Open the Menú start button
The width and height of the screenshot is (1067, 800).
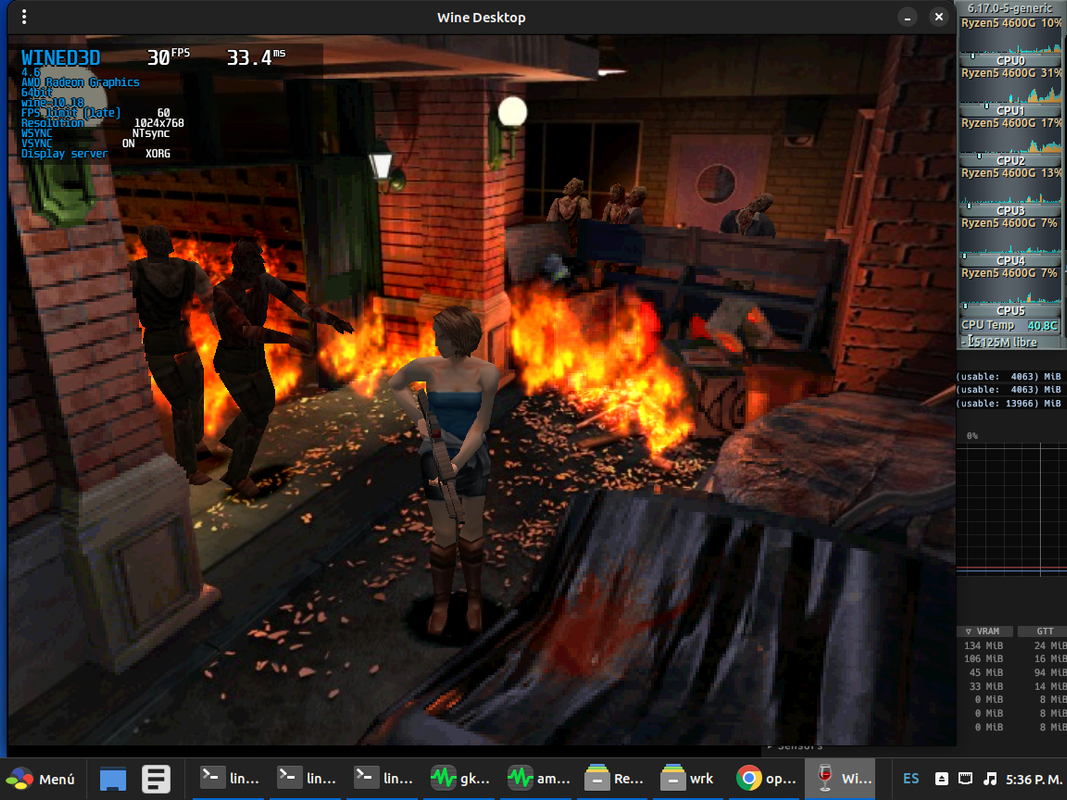42,779
